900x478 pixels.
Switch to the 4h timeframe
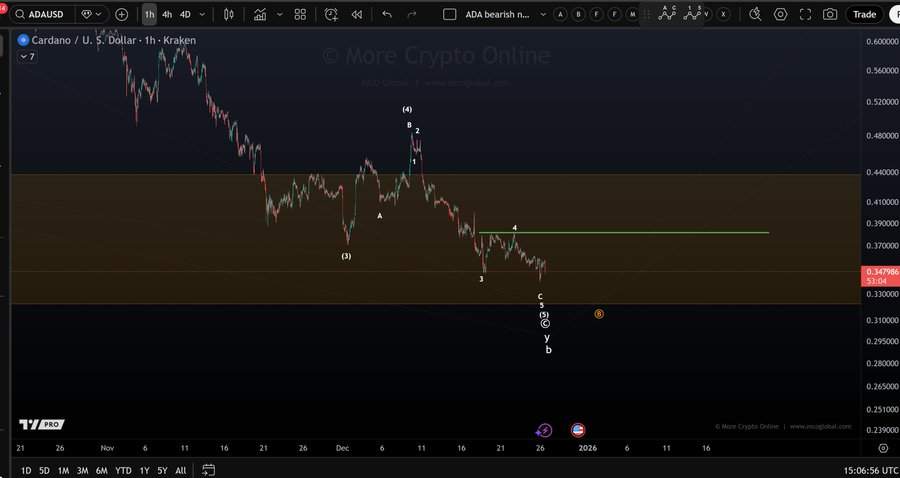pyautogui.click(x=167, y=14)
